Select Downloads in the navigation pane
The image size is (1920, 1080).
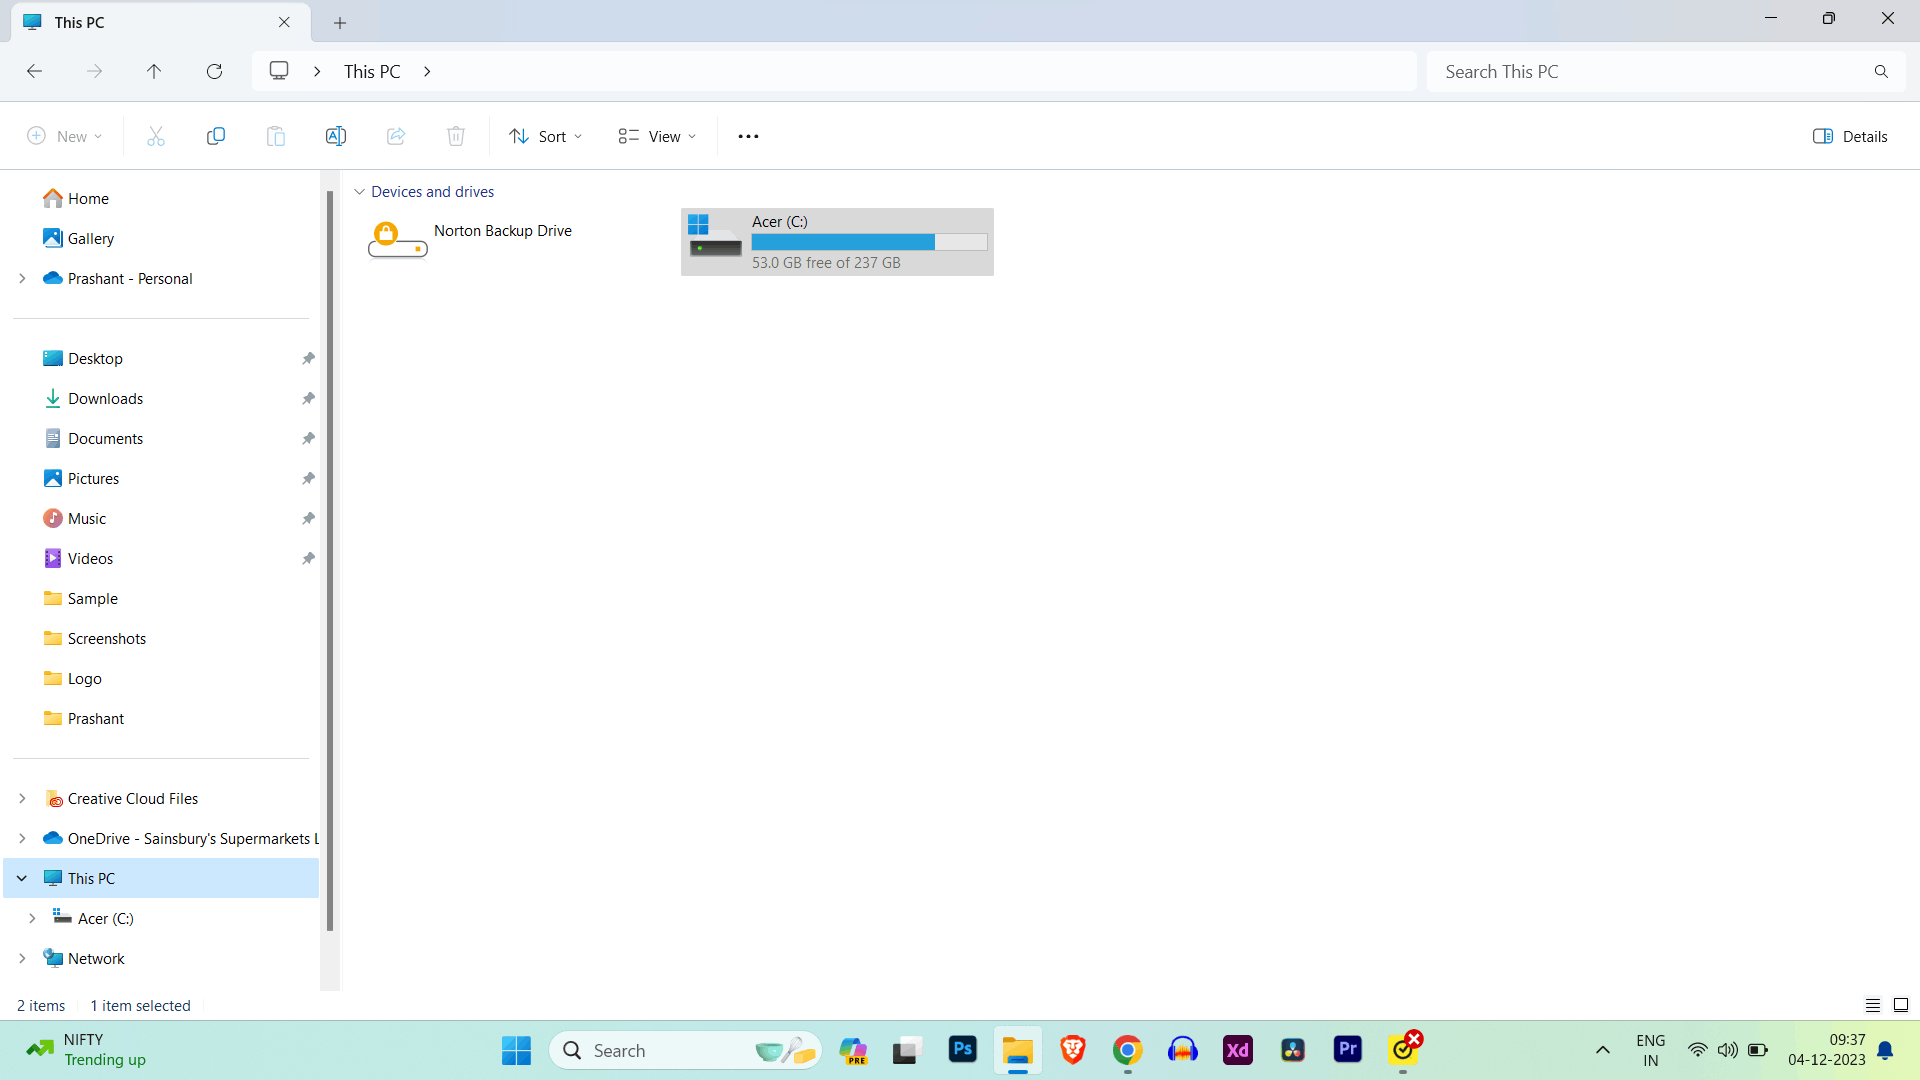tap(105, 398)
